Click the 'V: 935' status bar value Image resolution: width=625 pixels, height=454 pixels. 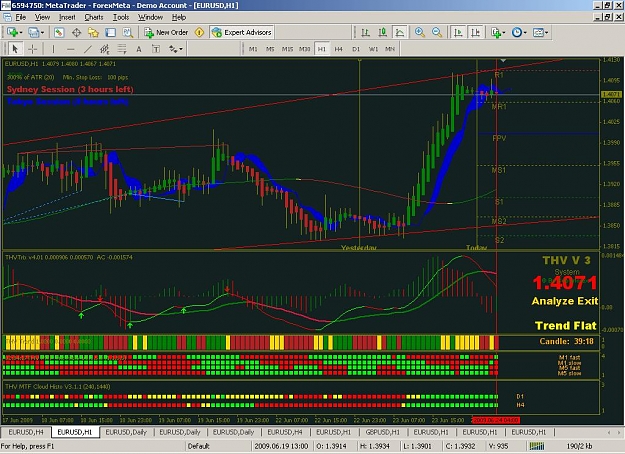point(498,446)
